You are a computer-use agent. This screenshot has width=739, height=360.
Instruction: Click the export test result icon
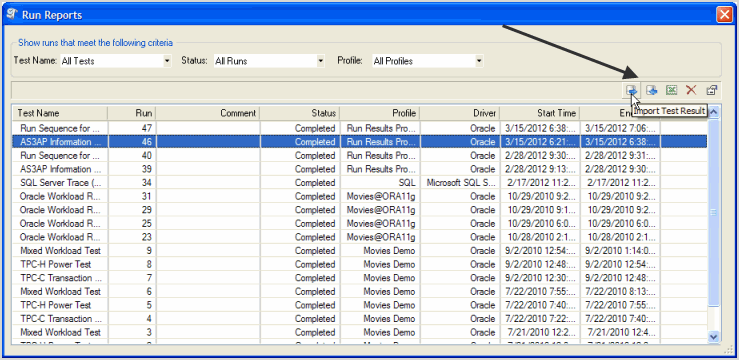click(652, 90)
